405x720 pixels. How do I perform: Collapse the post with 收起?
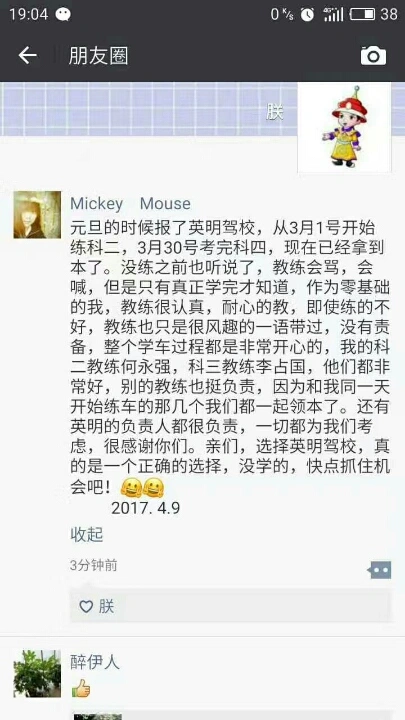[86, 535]
